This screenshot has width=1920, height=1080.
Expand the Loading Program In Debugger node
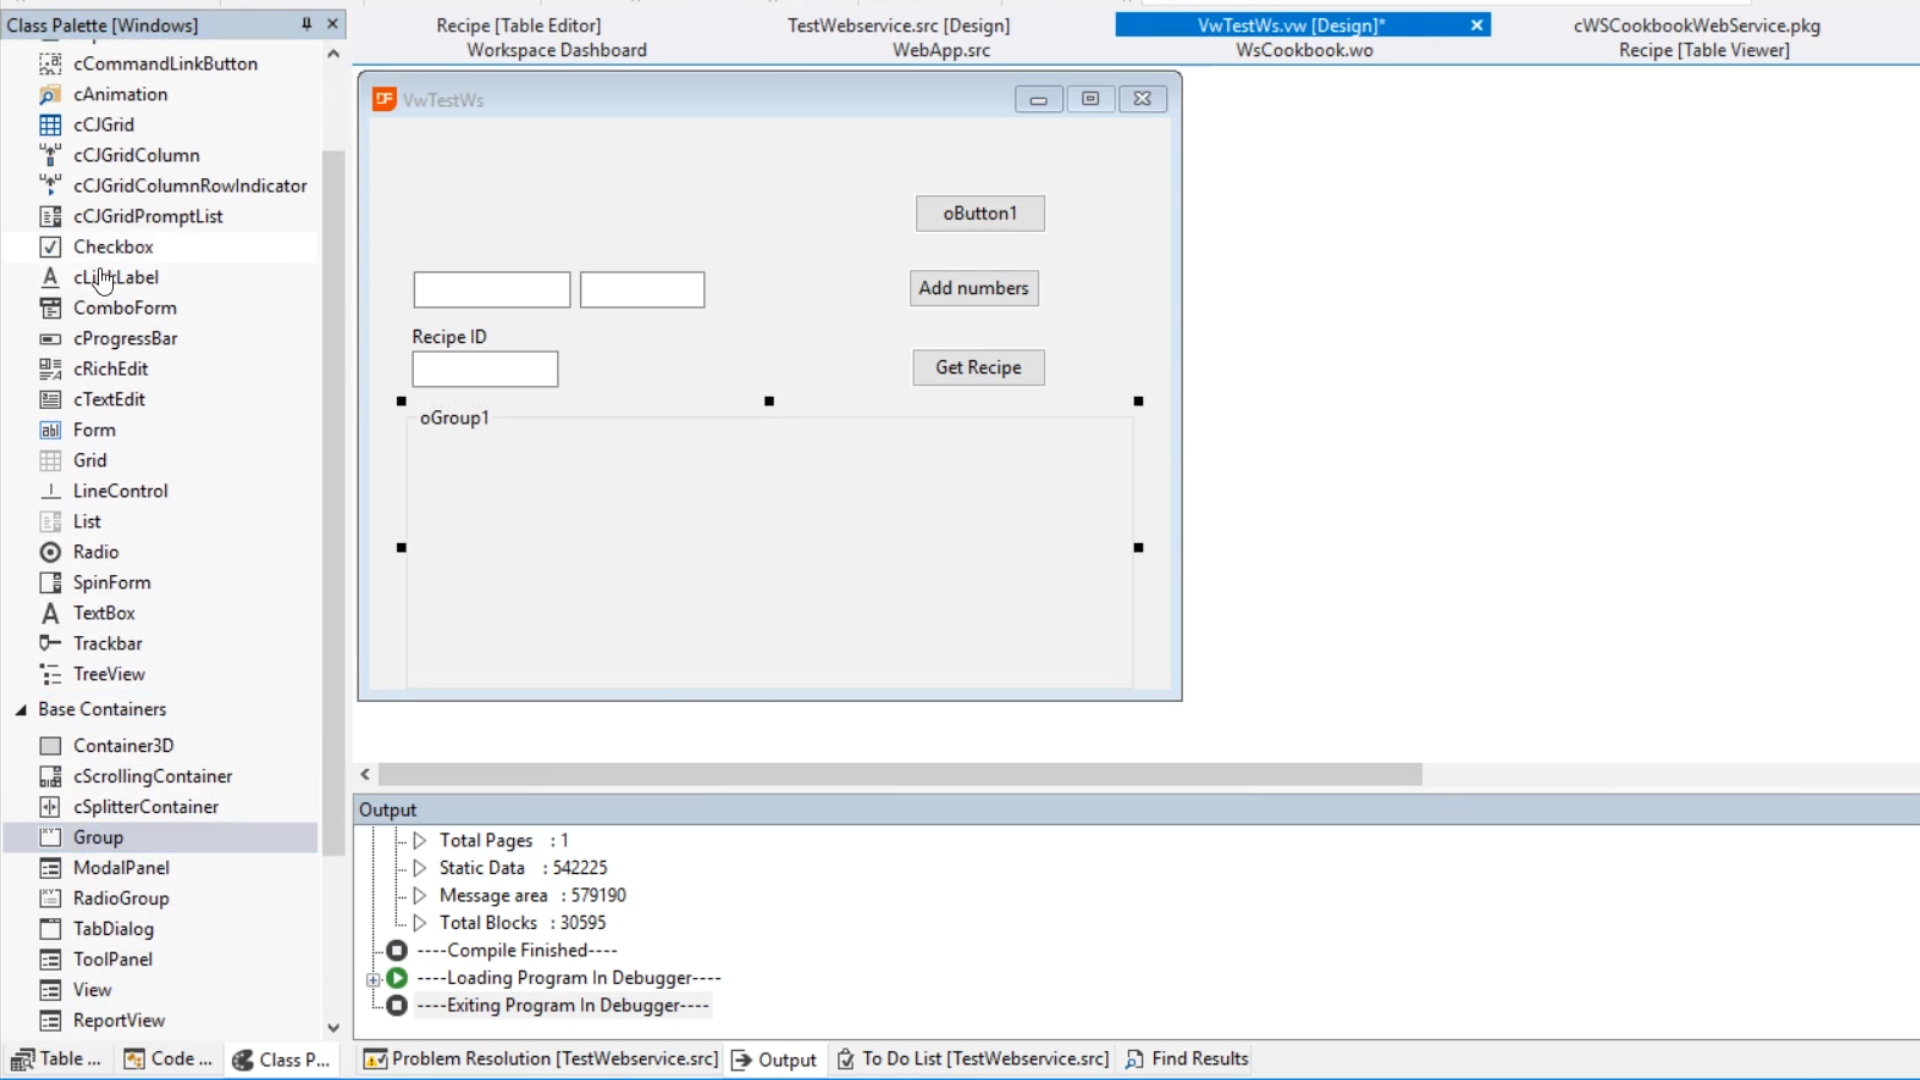click(x=373, y=979)
